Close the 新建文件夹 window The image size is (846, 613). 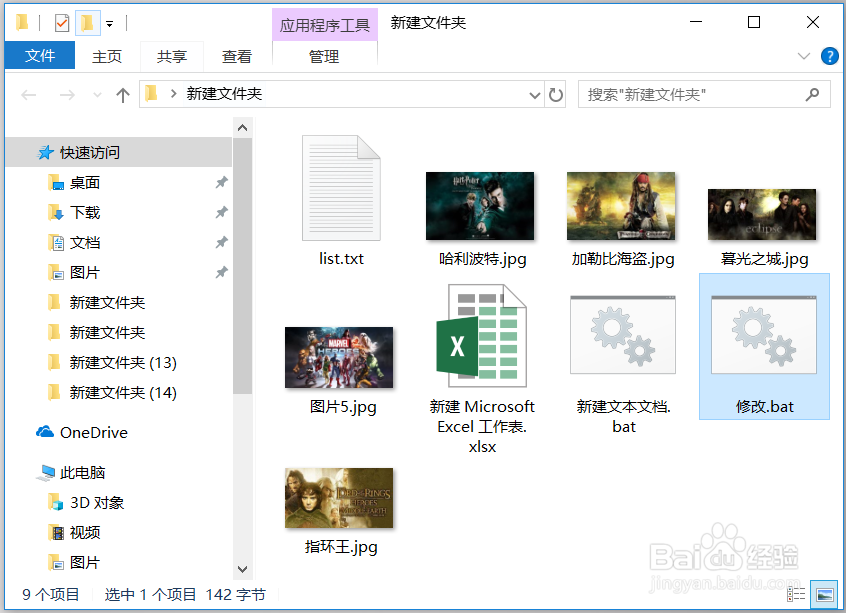pos(813,22)
